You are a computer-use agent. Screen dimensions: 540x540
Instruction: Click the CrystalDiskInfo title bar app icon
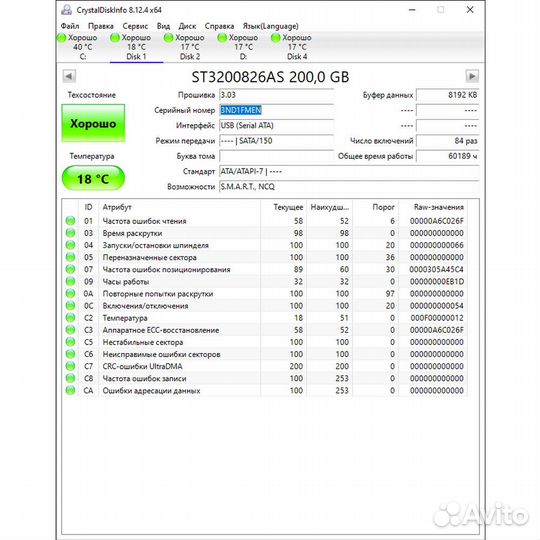click(66, 10)
